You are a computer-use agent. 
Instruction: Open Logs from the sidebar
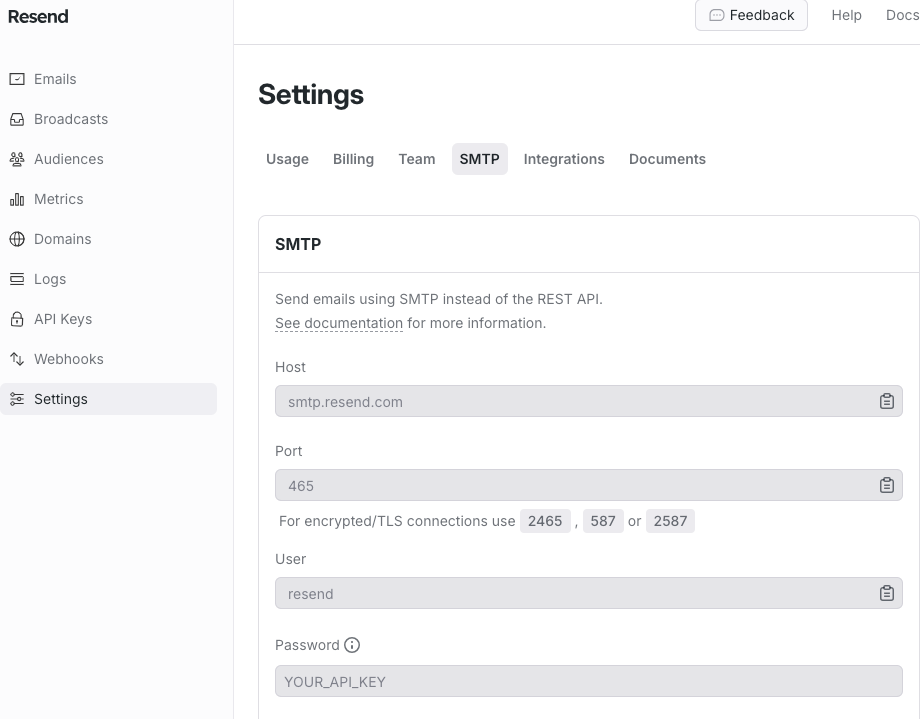pyautogui.click(x=50, y=279)
